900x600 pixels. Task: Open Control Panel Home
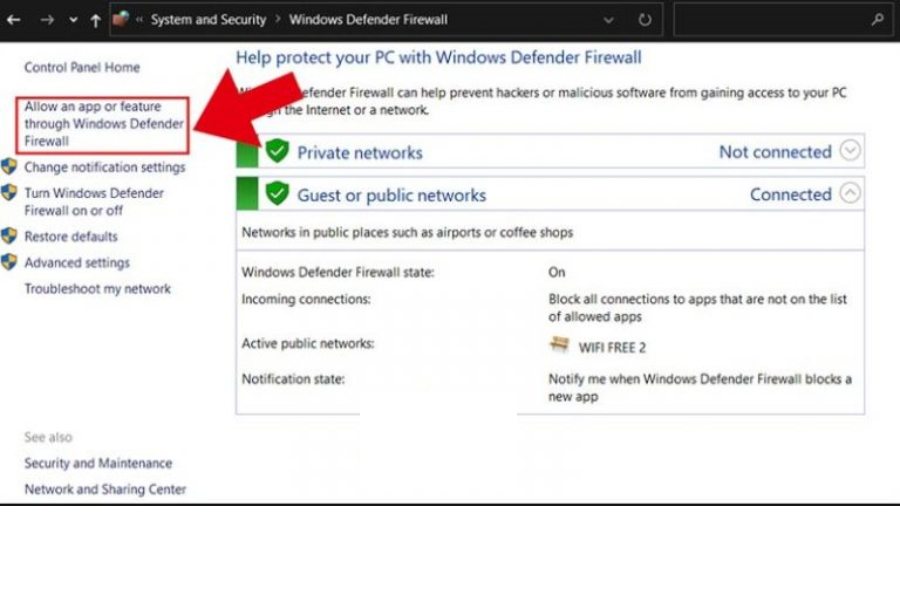click(82, 67)
